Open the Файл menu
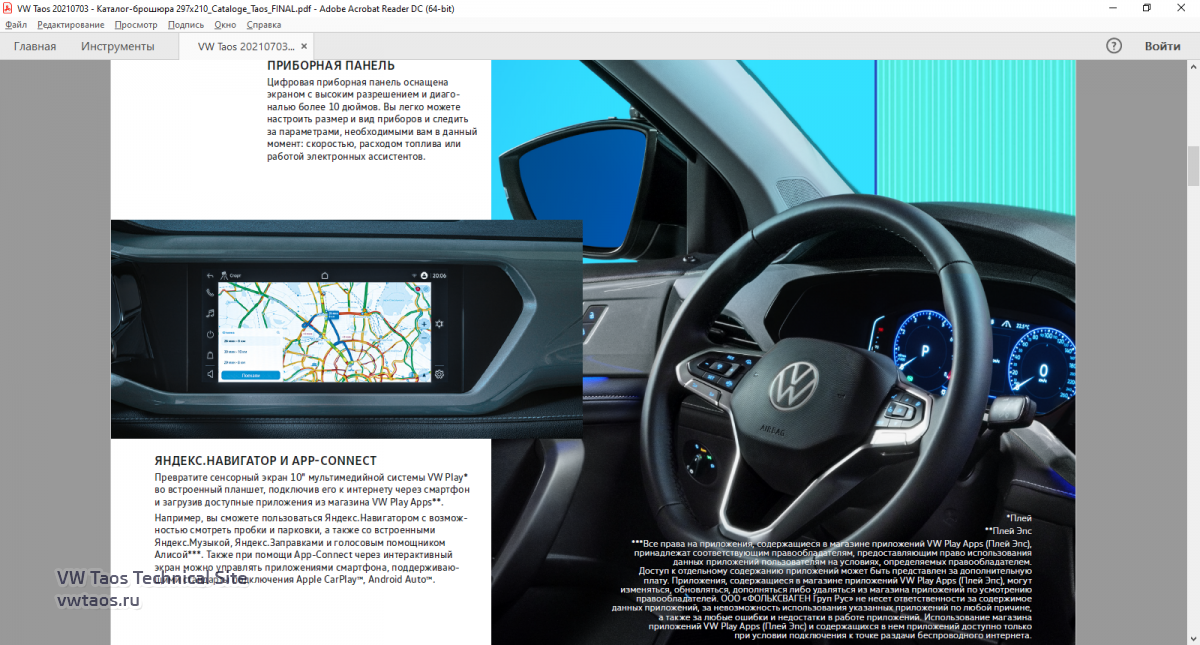 tap(15, 24)
